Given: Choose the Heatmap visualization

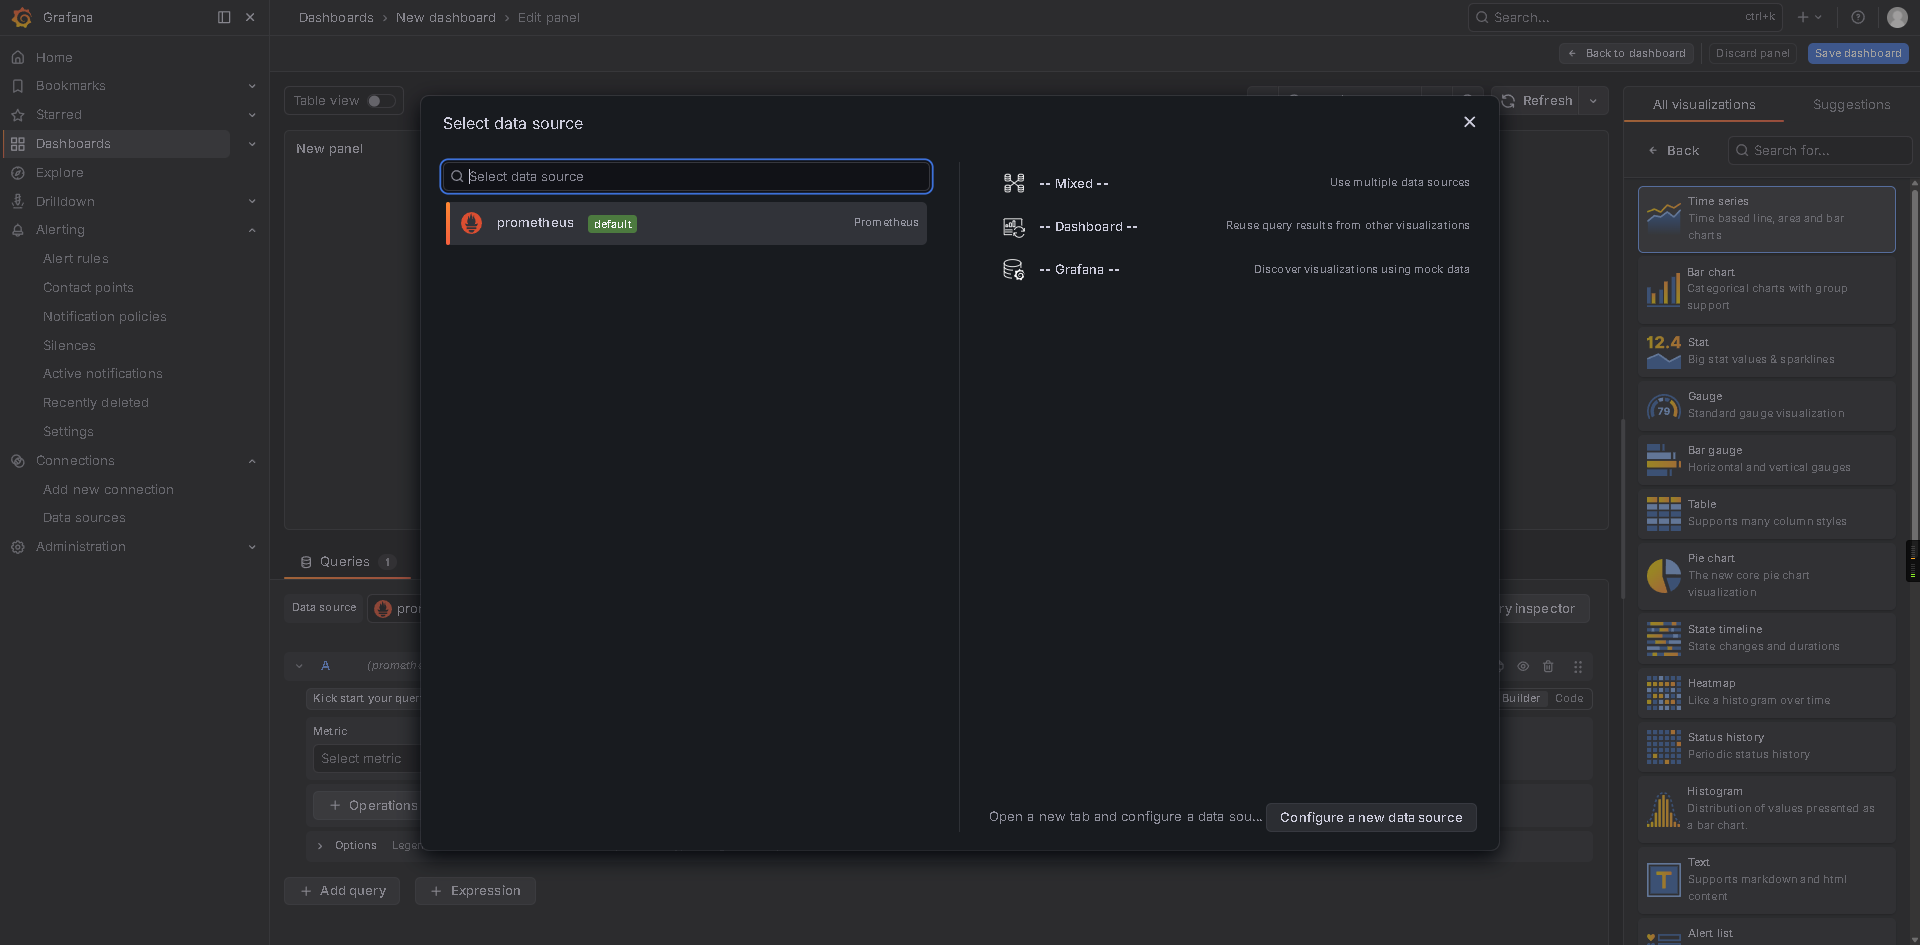Looking at the screenshot, I should (1766, 692).
